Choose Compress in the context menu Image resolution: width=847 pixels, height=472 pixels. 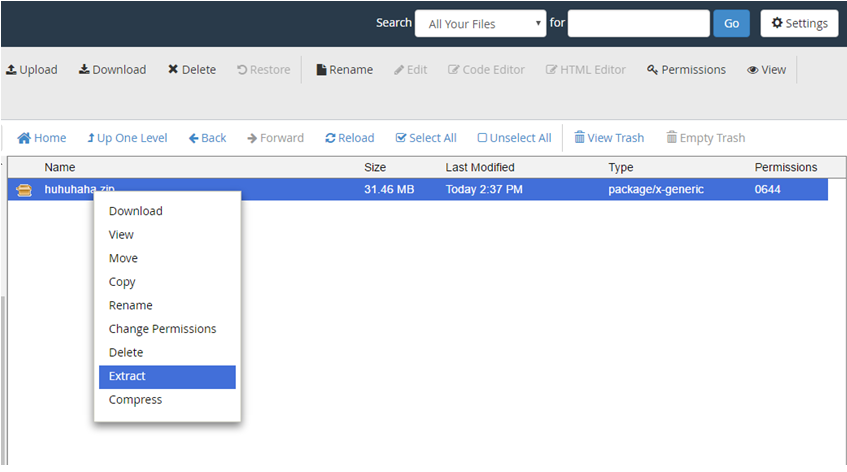167,400
